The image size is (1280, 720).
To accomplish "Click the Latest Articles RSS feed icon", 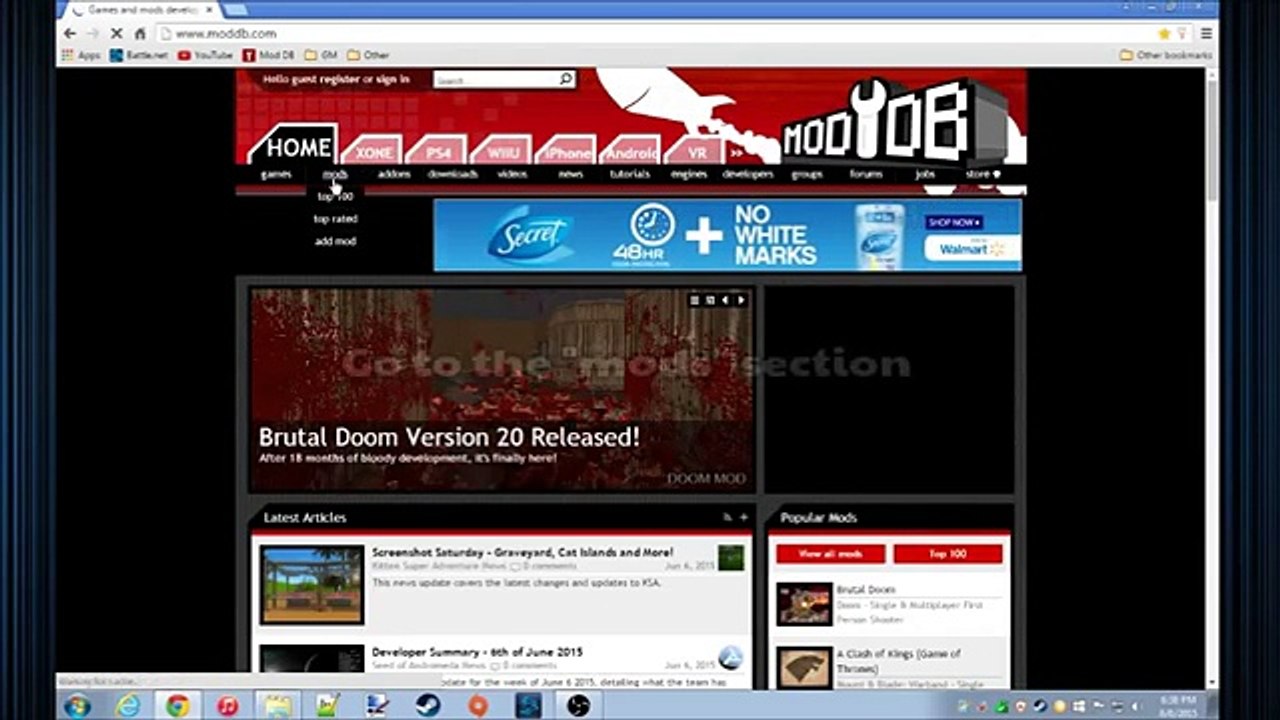I will (x=728, y=517).
